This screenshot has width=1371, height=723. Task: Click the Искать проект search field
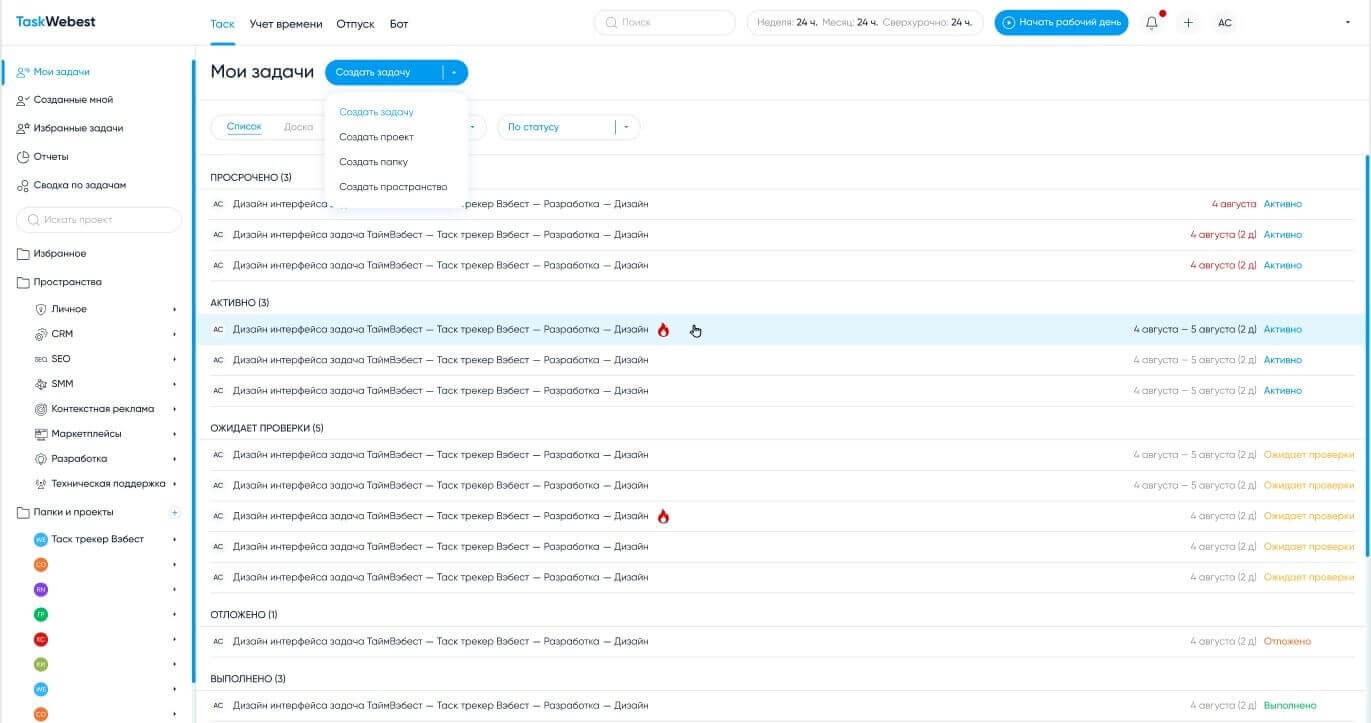click(x=100, y=220)
